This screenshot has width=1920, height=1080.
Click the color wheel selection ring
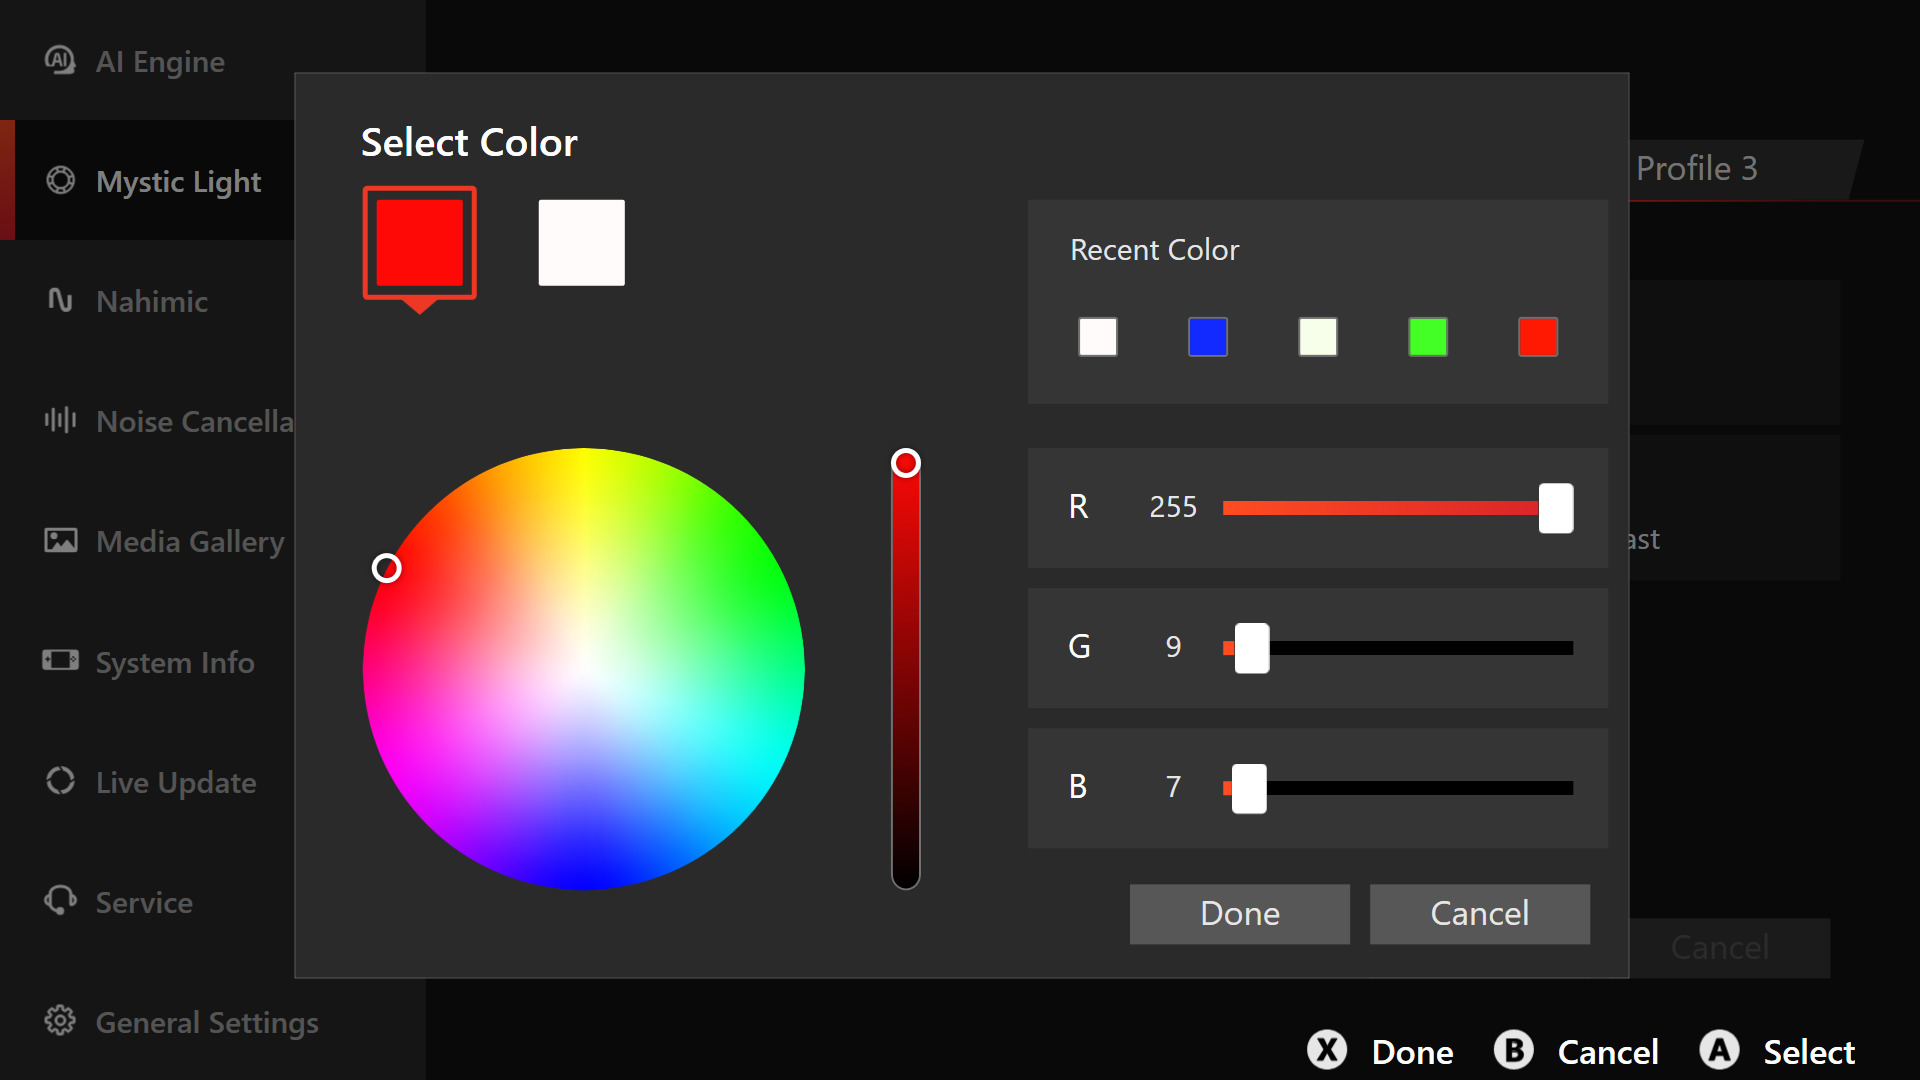(387, 568)
